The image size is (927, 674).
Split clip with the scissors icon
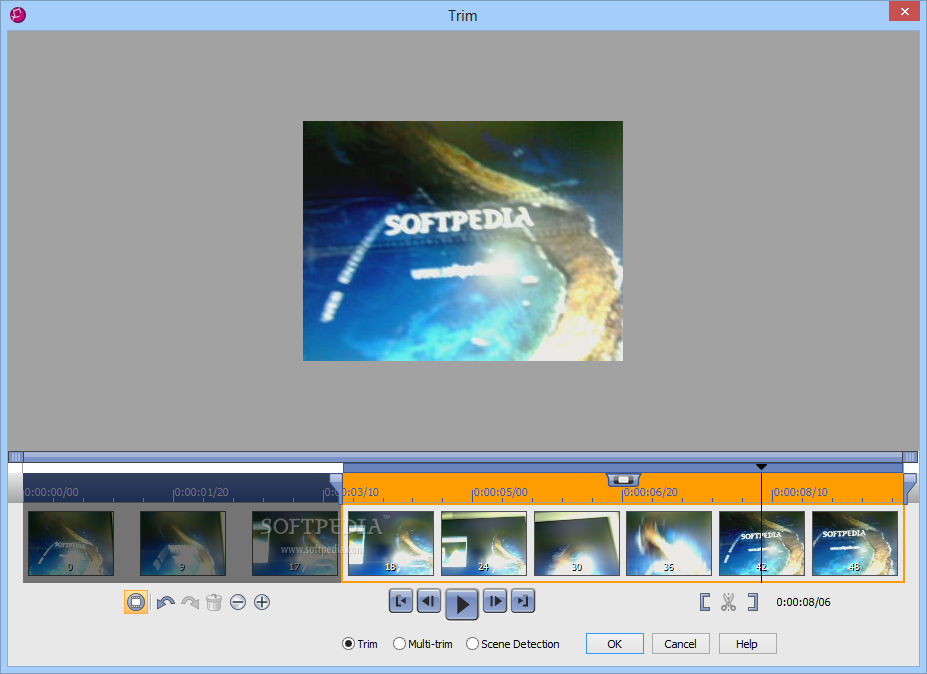click(x=728, y=602)
